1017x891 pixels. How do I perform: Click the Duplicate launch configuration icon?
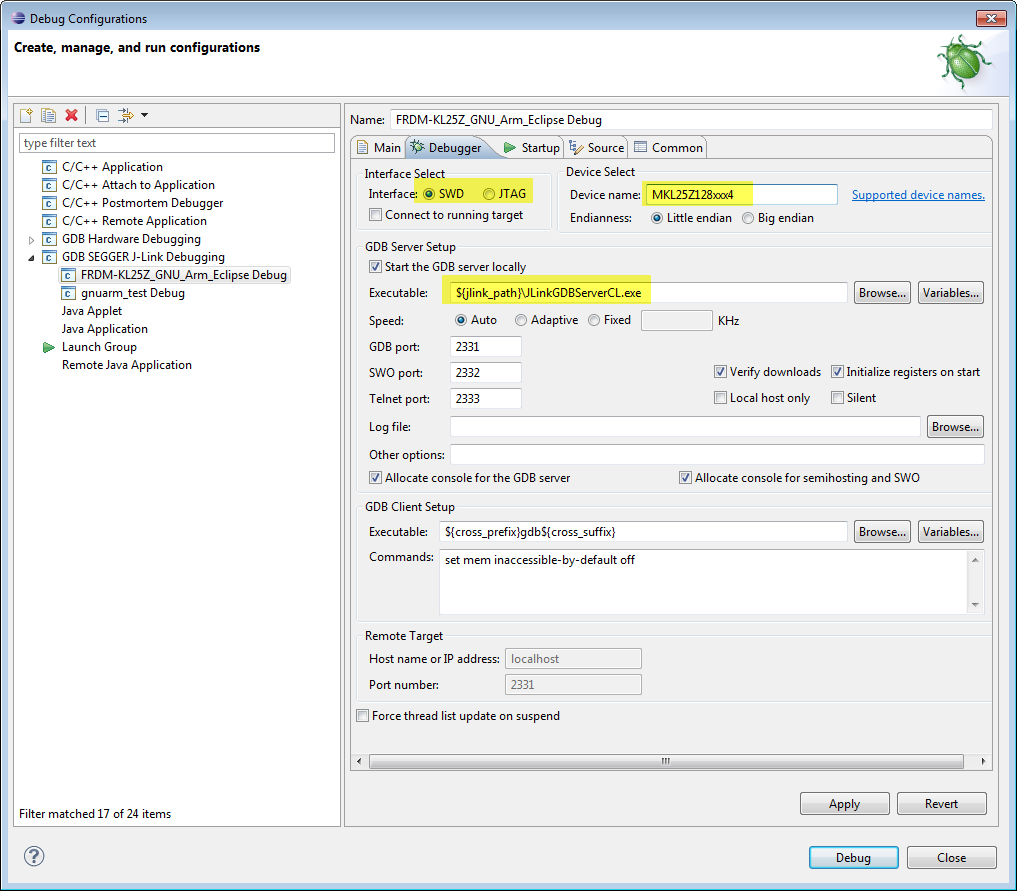(x=48, y=116)
